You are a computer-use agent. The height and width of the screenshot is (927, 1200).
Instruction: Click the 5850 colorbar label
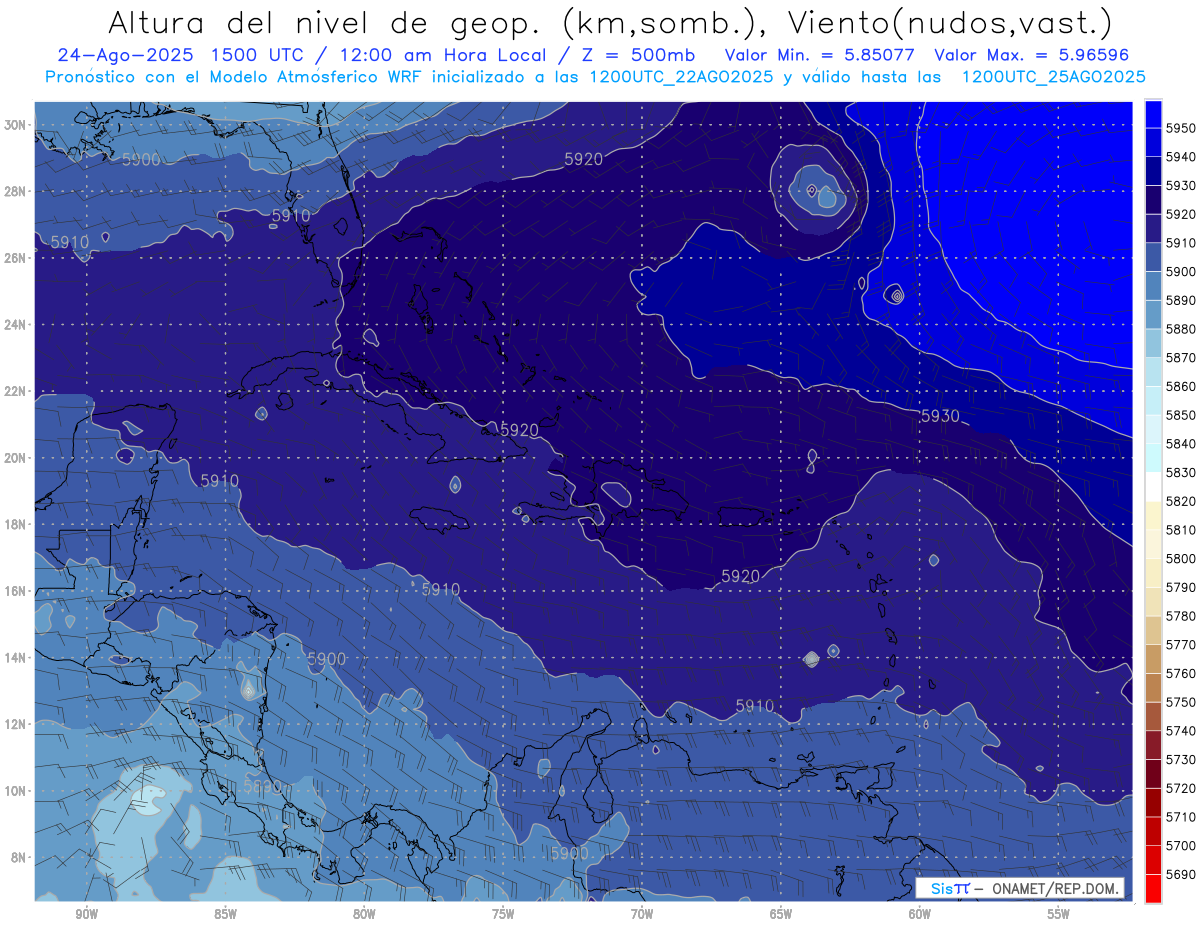point(1182,415)
